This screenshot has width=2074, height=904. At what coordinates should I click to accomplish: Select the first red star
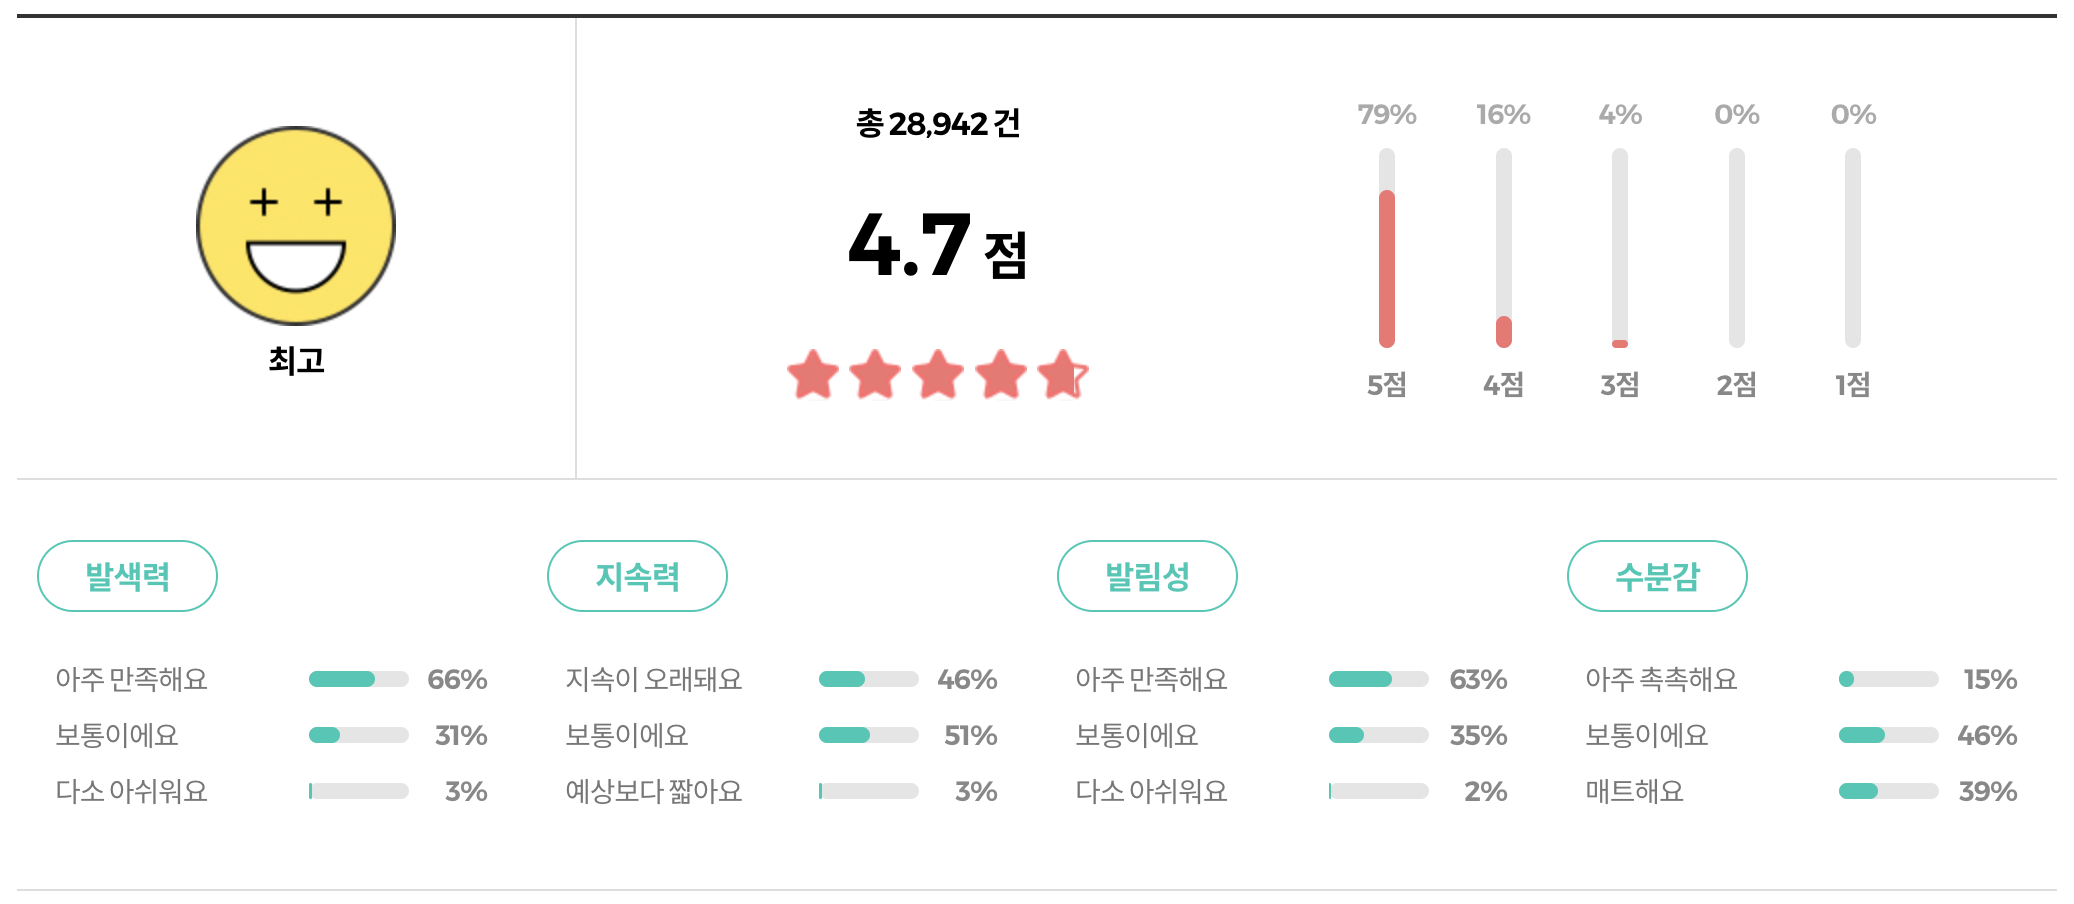click(810, 372)
